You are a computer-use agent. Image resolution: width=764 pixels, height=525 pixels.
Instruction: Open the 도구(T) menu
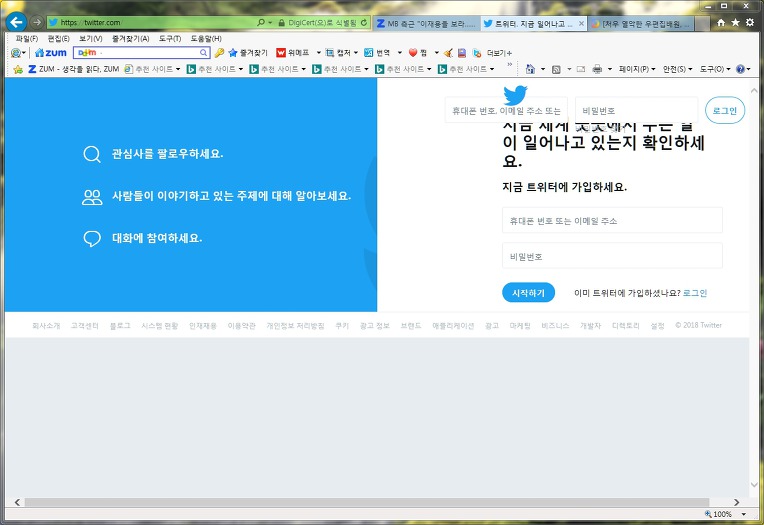(170, 39)
